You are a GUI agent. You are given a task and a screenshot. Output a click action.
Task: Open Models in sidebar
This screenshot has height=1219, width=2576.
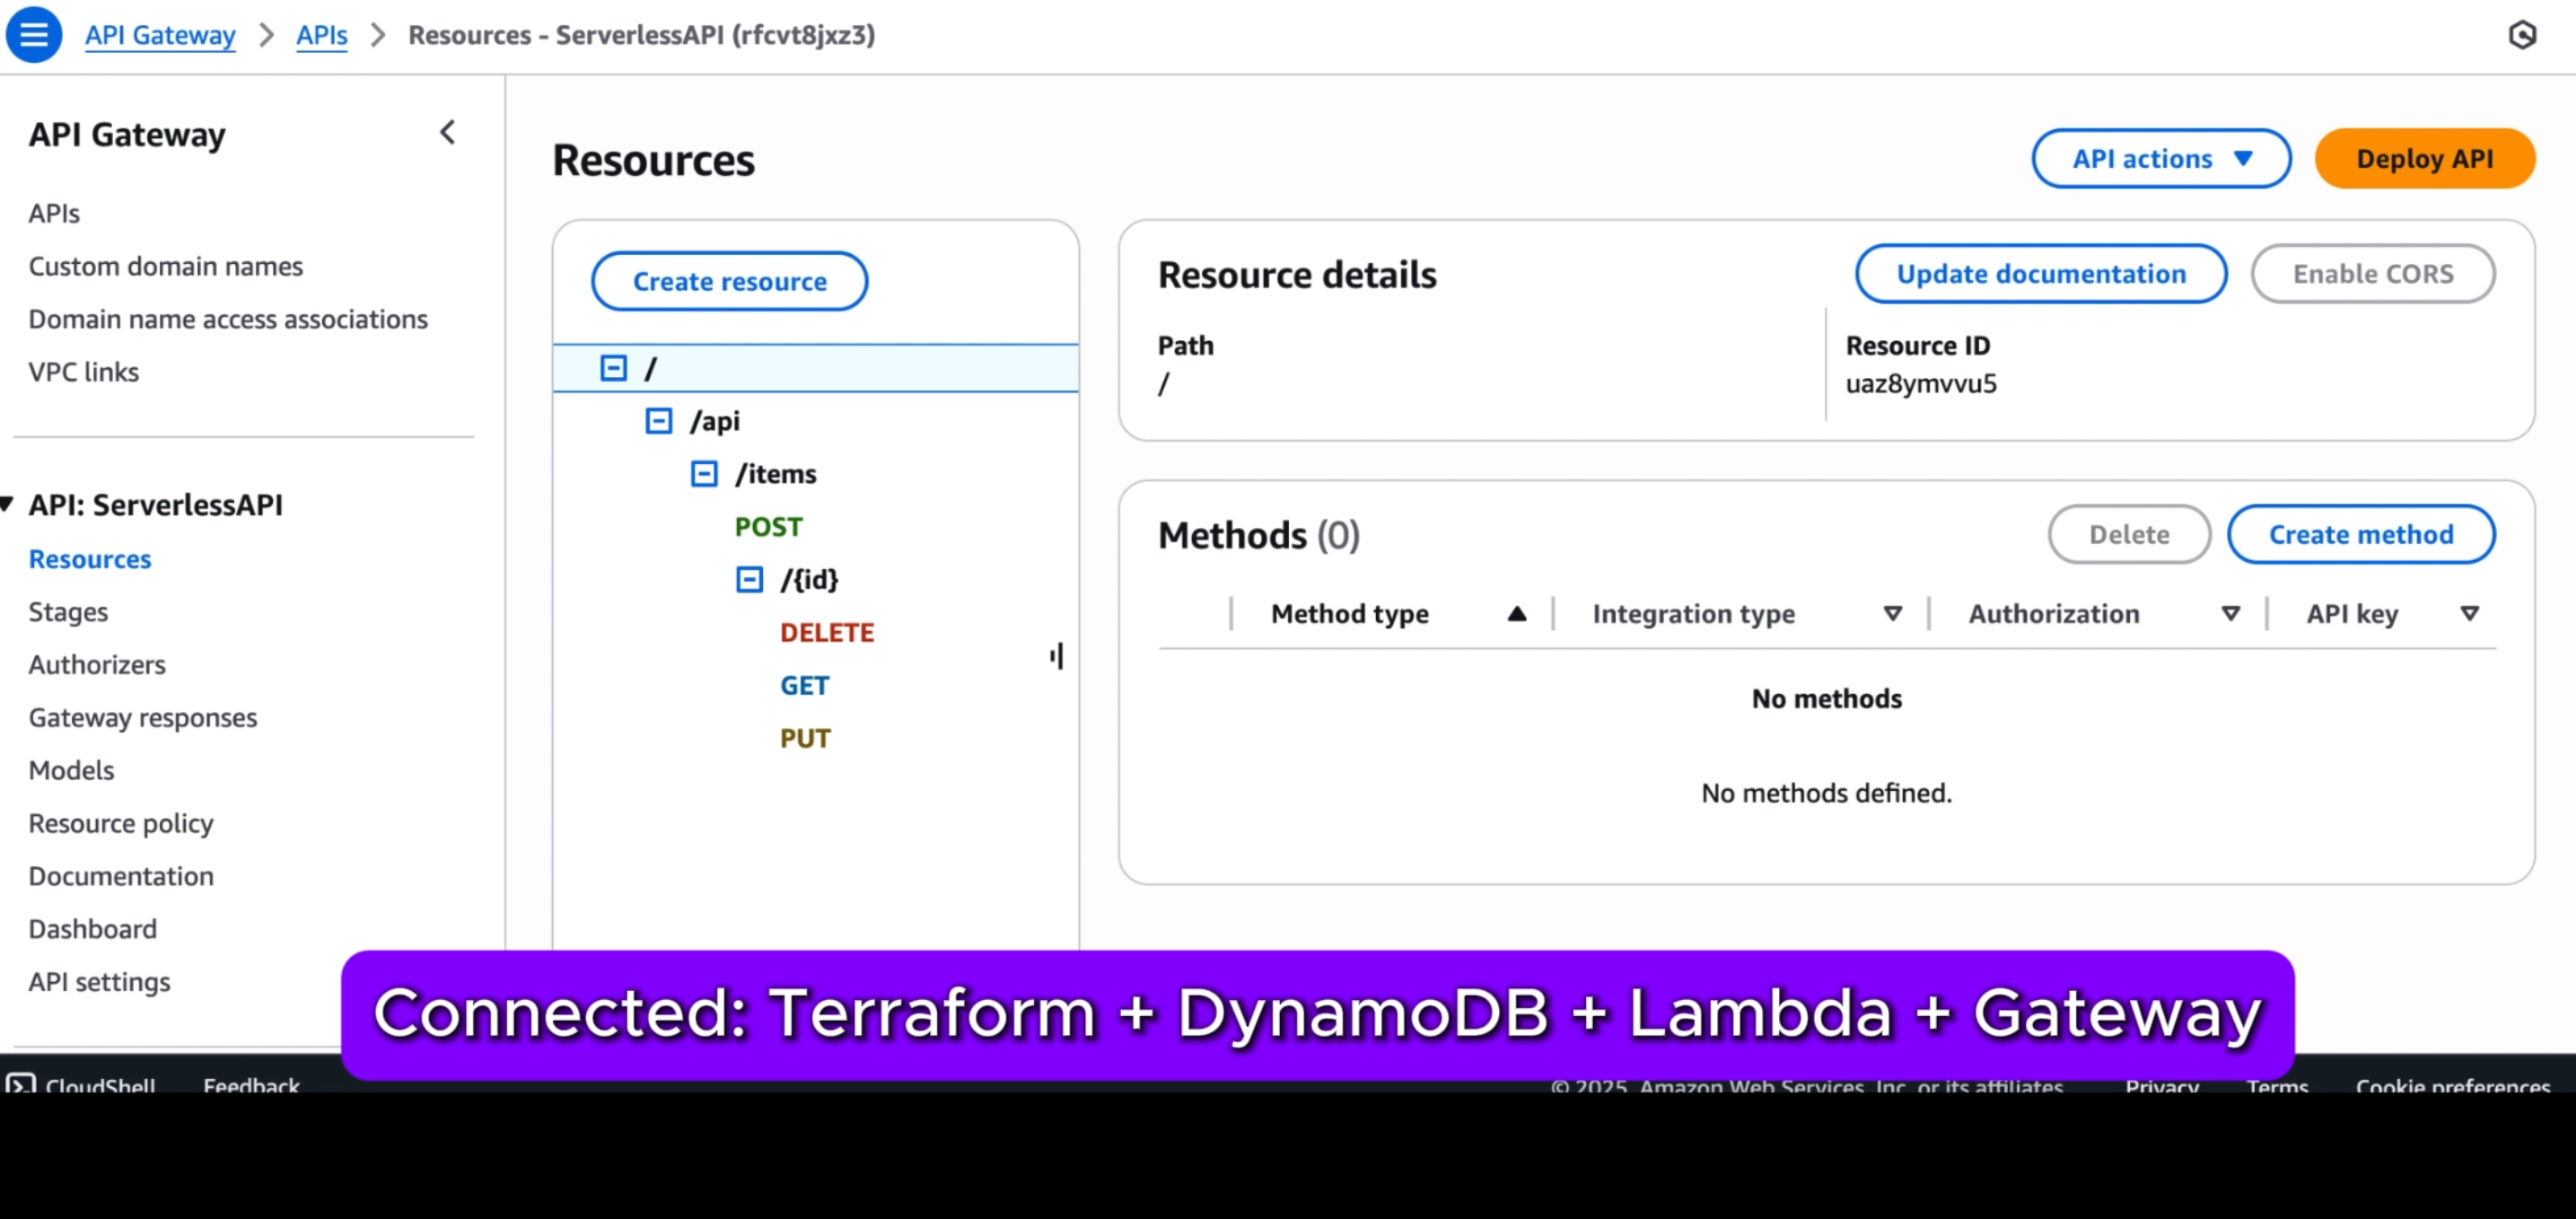[71, 771]
